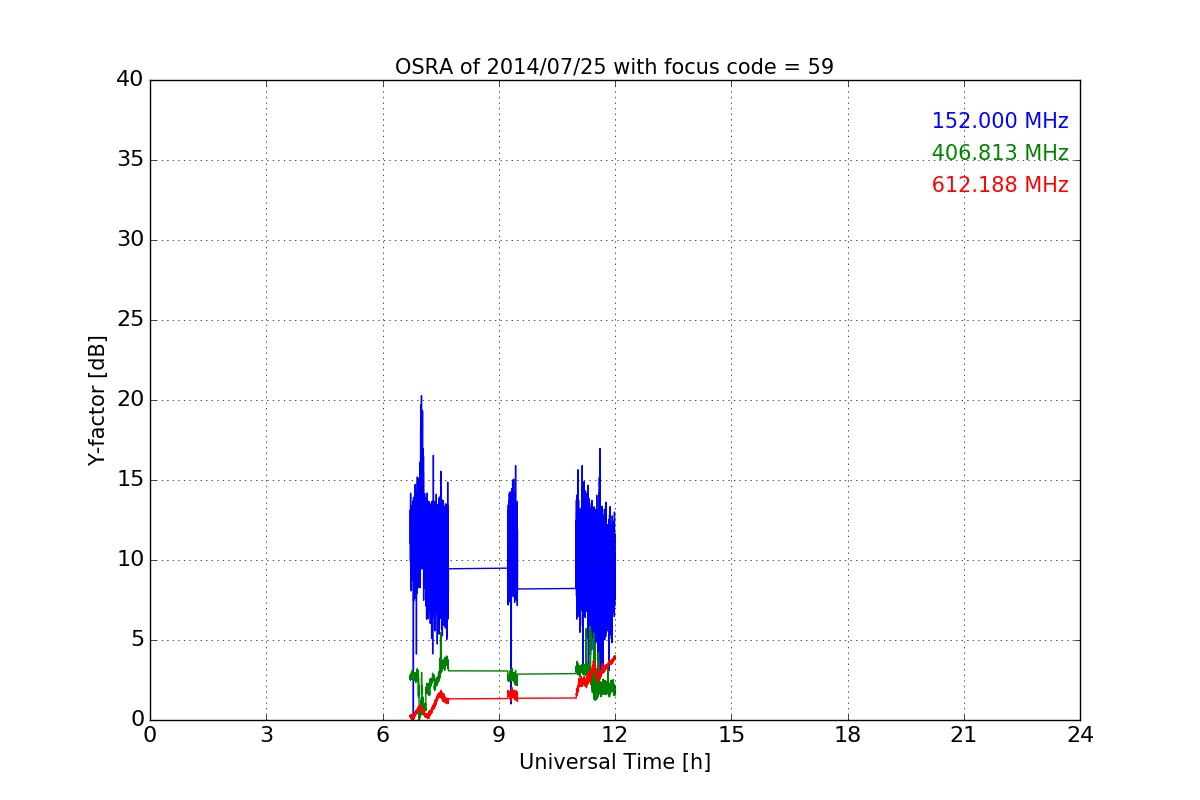Screen dimensions: 1200x800
Task: Select the 406.813 MHz legend label
Action: [x=1000, y=153]
